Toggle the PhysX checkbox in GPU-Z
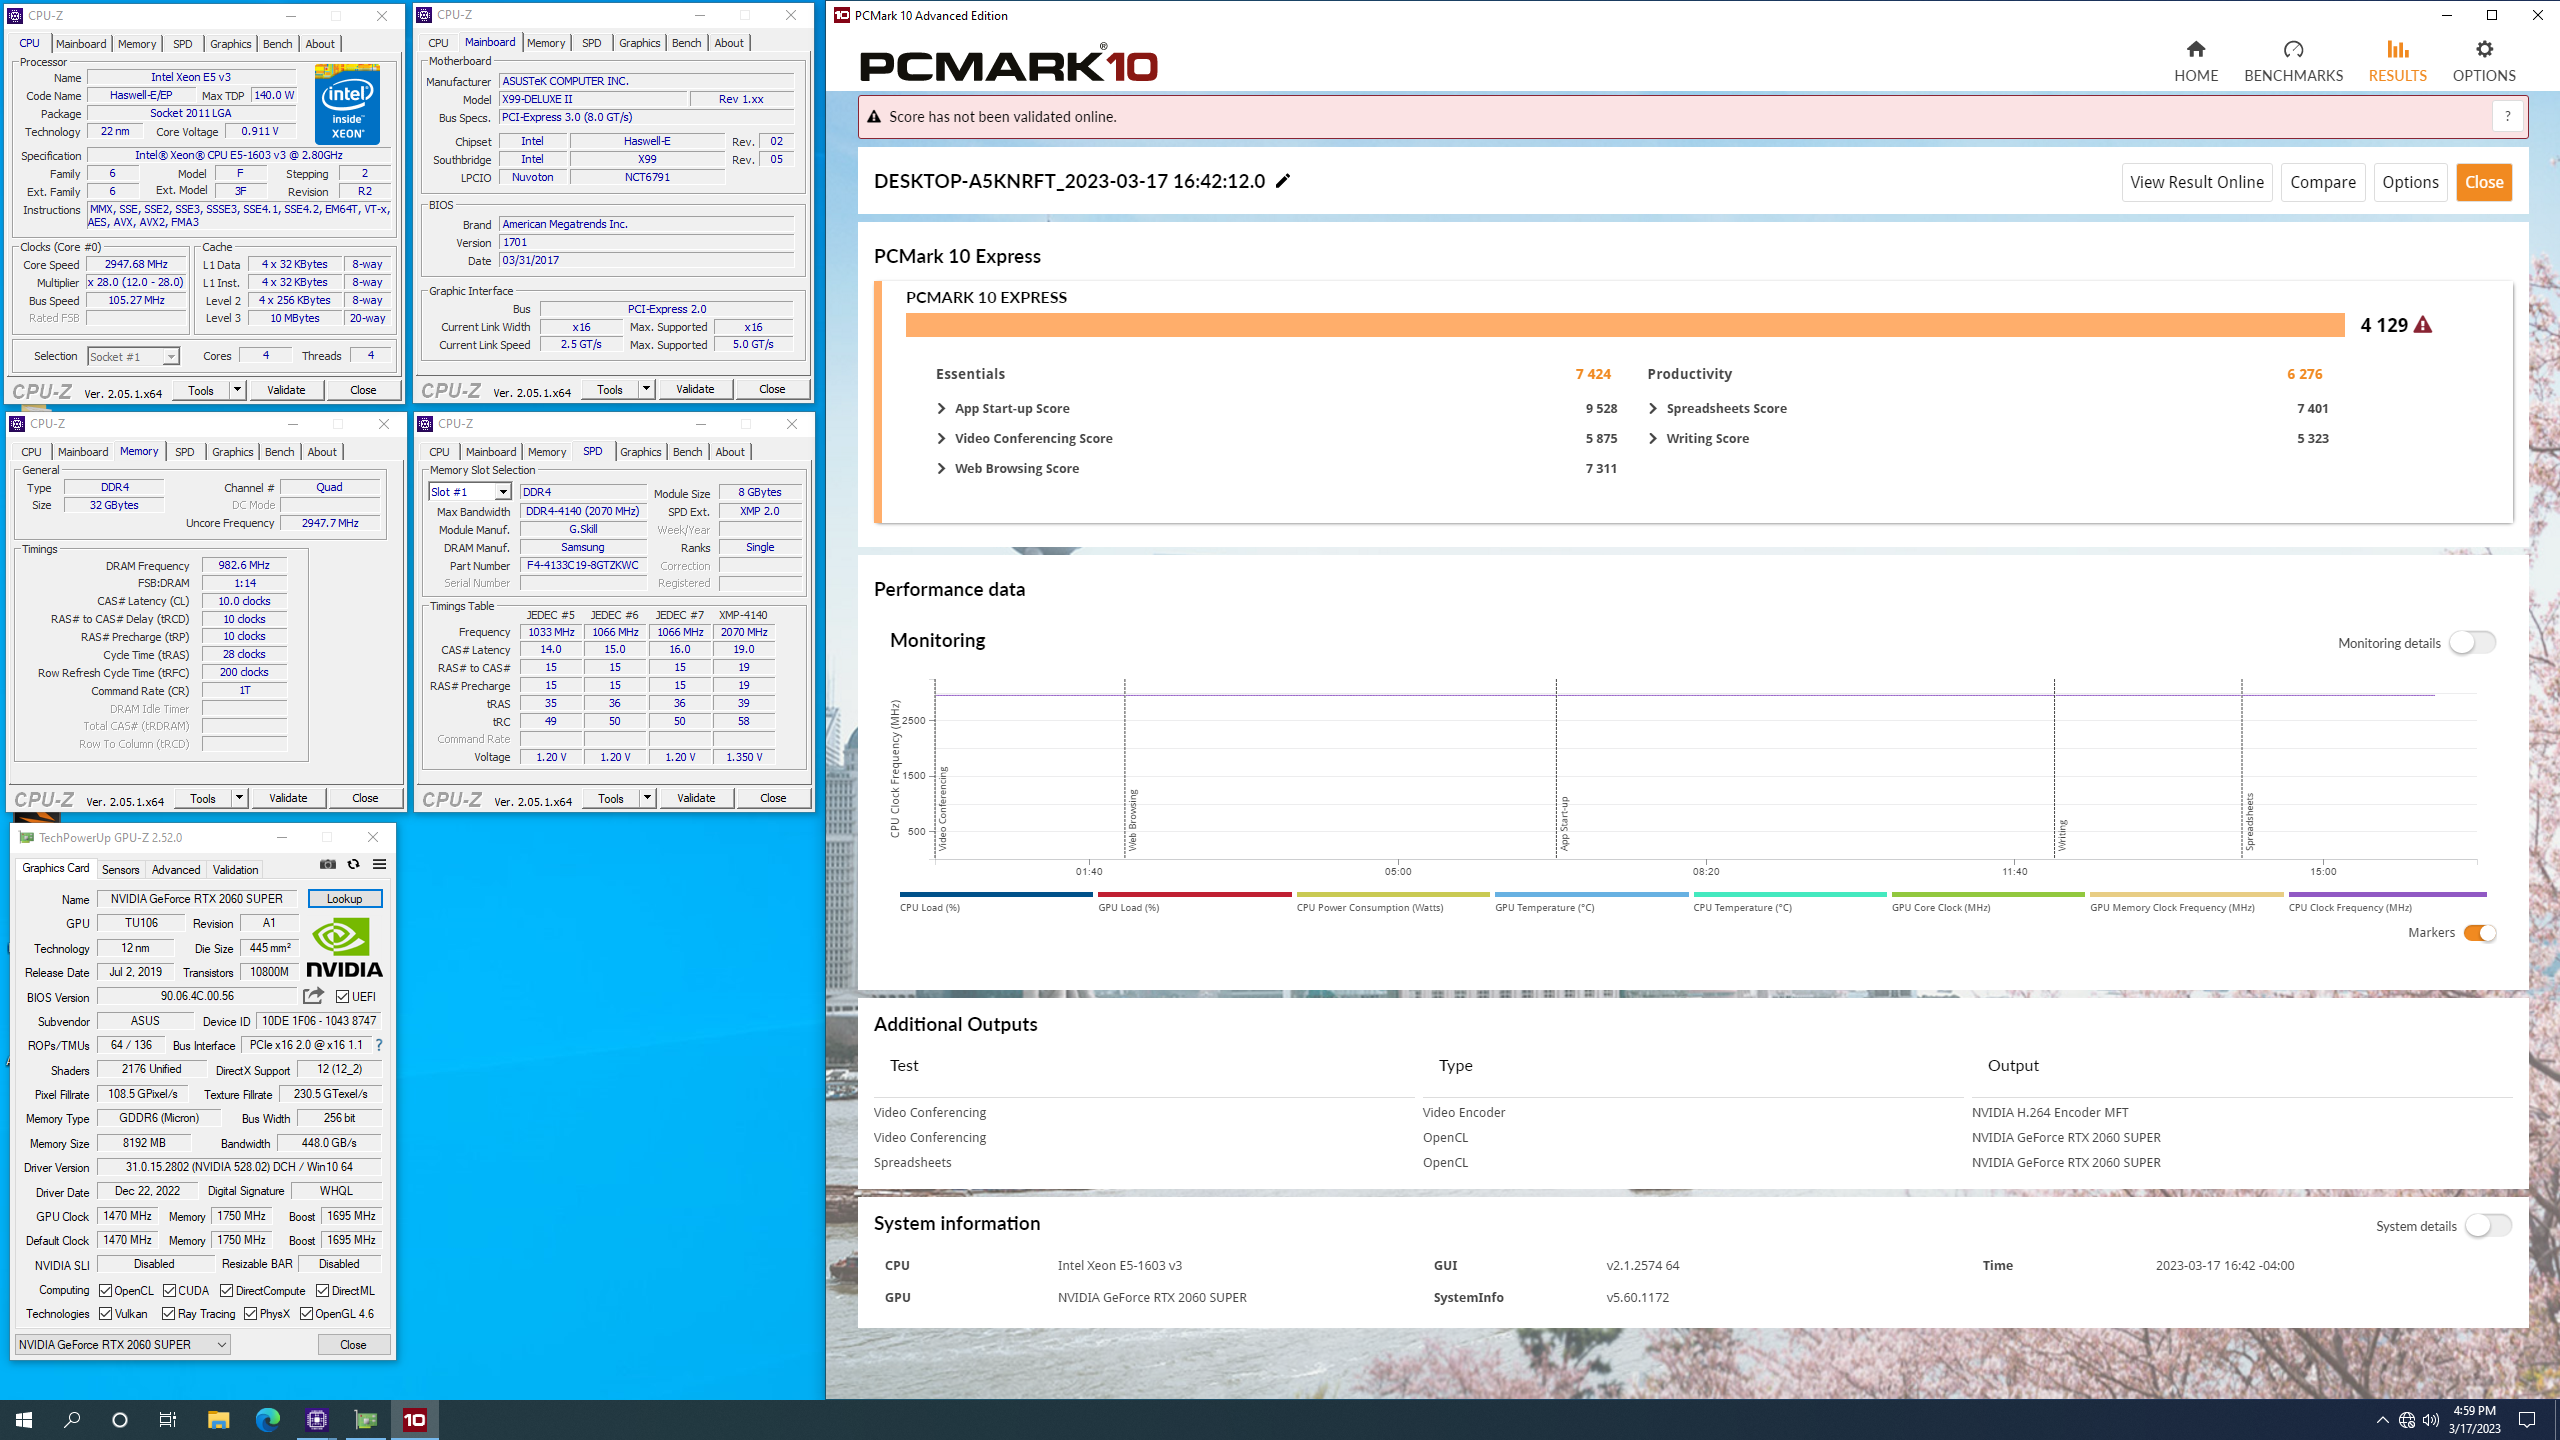 (x=250, y=1314)
